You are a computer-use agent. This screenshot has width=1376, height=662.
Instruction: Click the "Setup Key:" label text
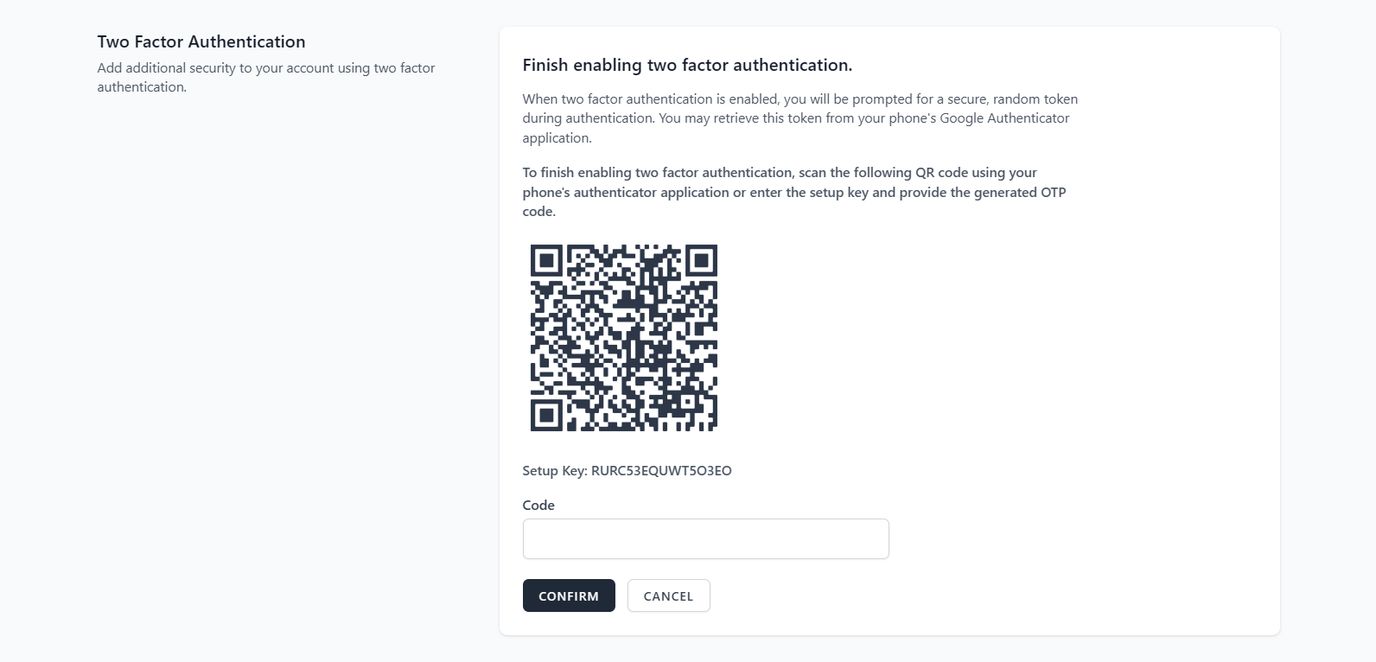pyautogui.click(x=554, y=471)
